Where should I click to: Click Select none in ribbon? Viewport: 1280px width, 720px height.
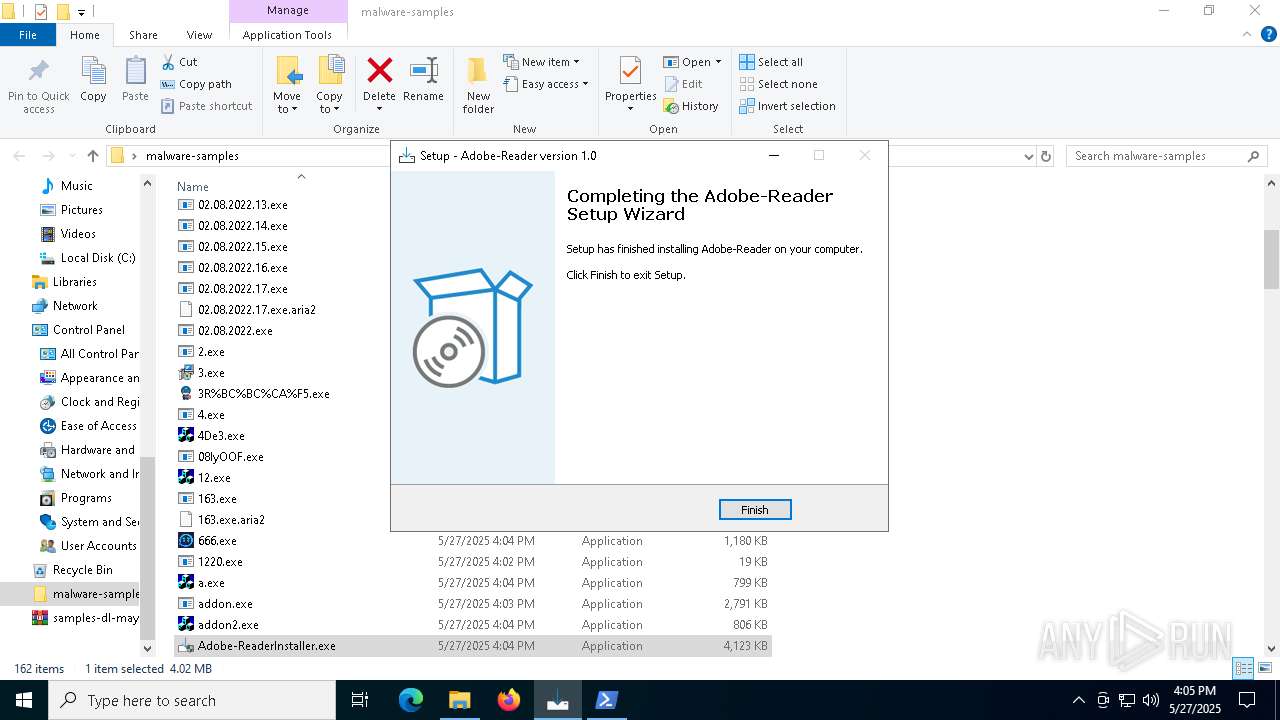click(x=778, y=84)
